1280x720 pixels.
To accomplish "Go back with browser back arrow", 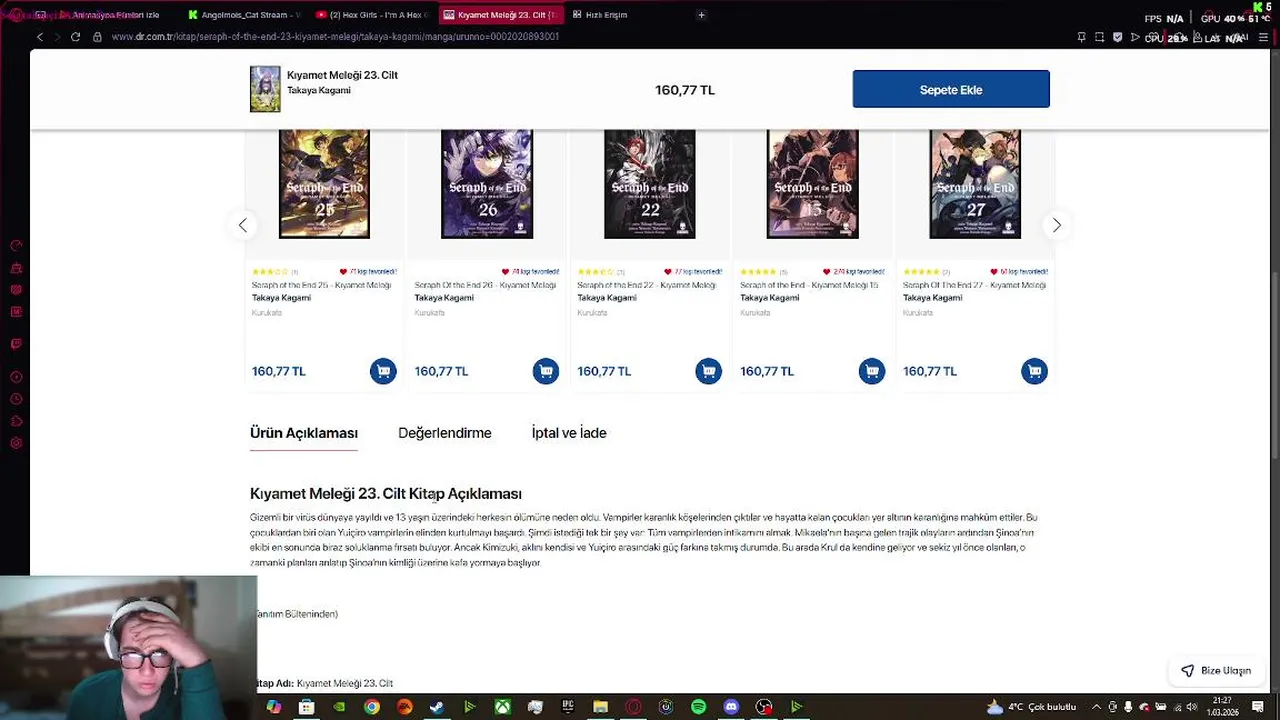I will point(40,37).
